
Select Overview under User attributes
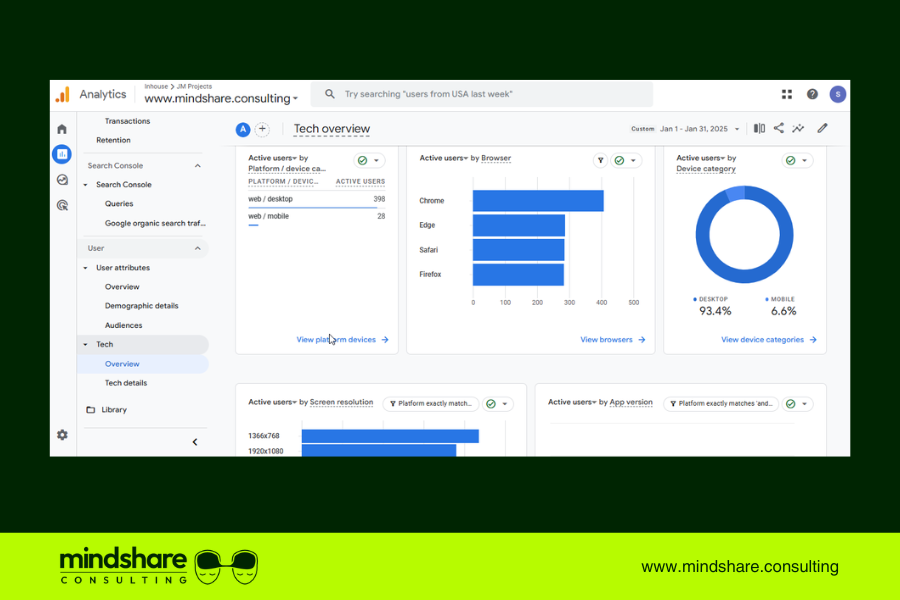(x=122, y=287)
